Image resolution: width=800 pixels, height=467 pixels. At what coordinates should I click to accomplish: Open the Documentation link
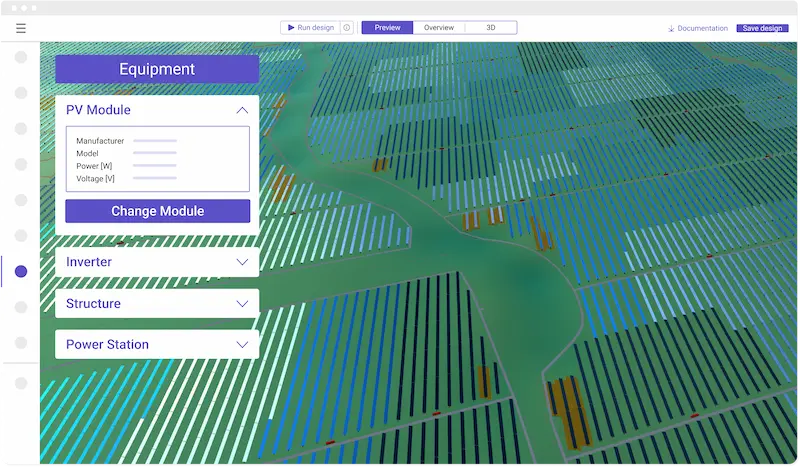point(702,28)
